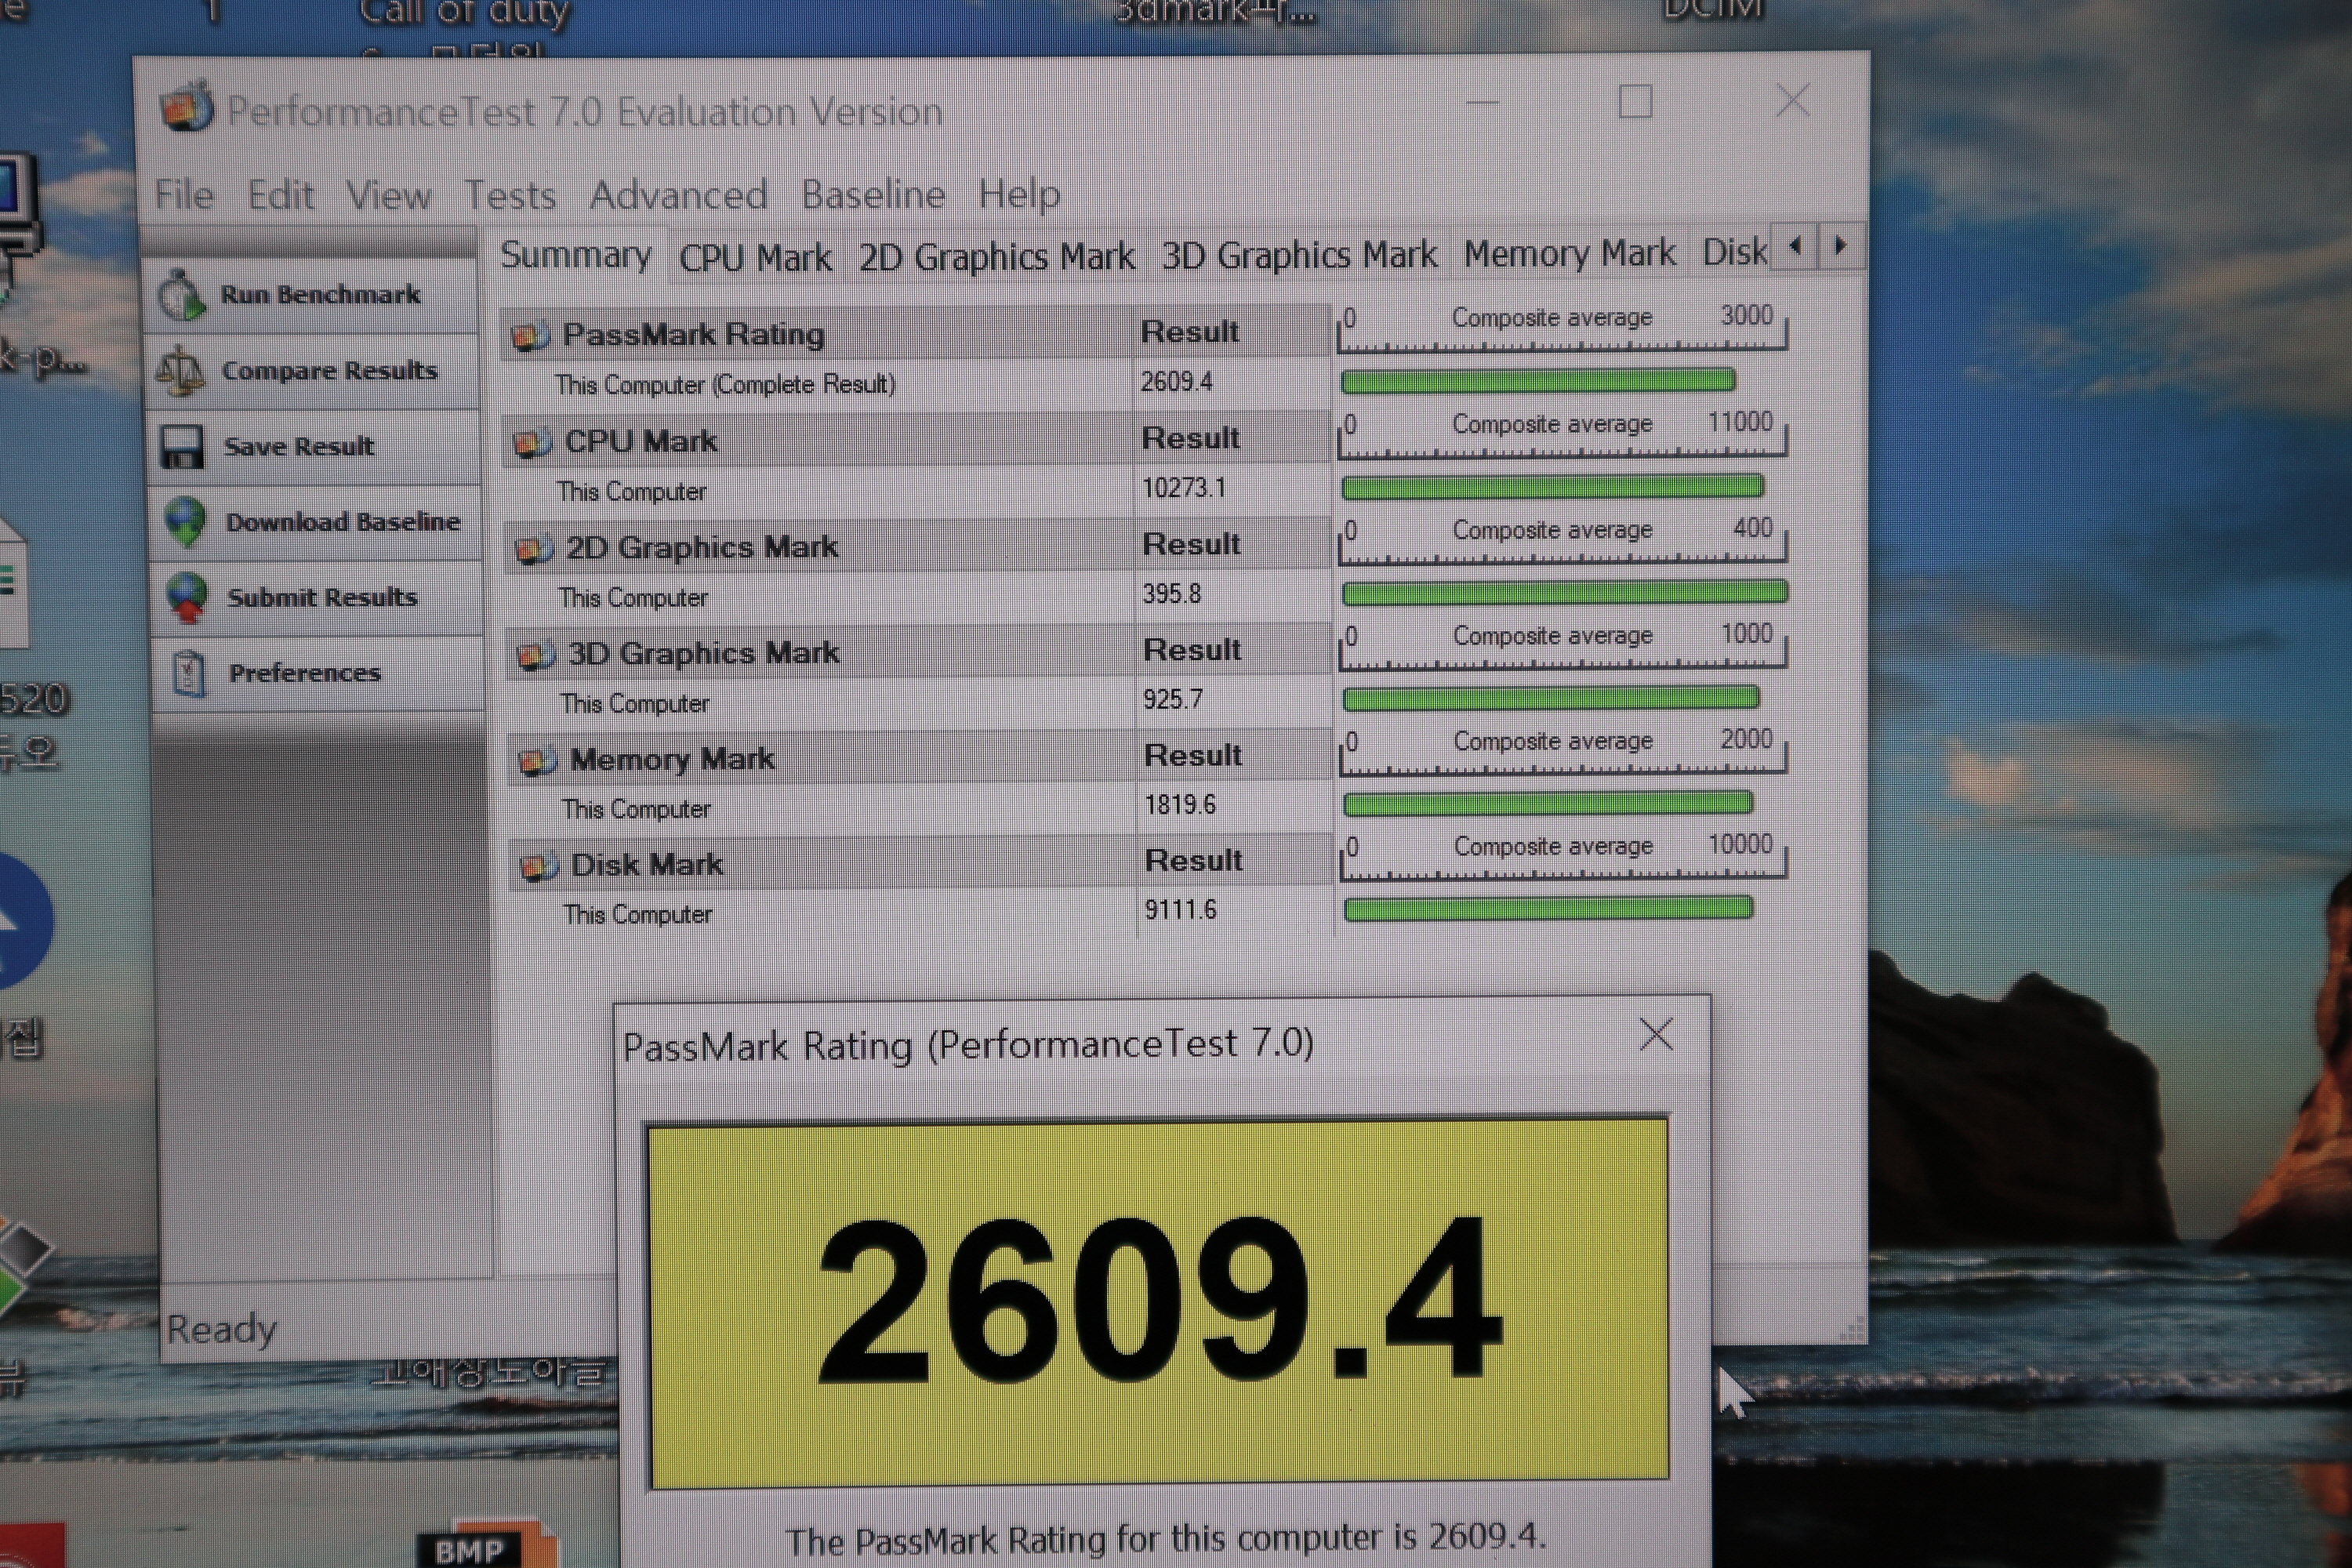The image size is (2352, 1568).
Task: Click the PassMark Rating green result bar
Action: tap(1537, 381)
